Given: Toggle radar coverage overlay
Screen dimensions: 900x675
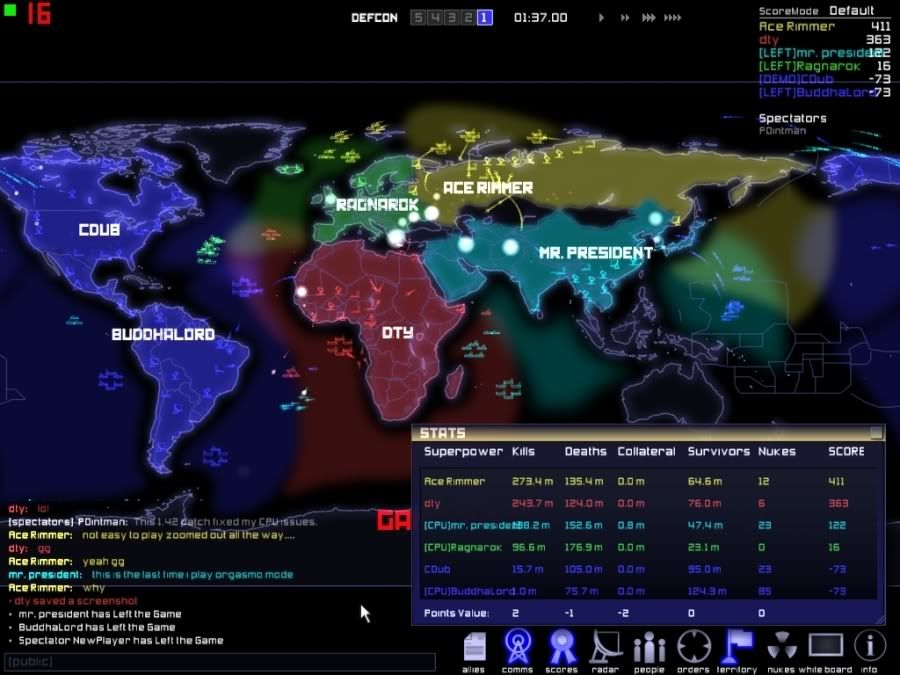Looking at the screenshot, I should (x=606, y=647).
